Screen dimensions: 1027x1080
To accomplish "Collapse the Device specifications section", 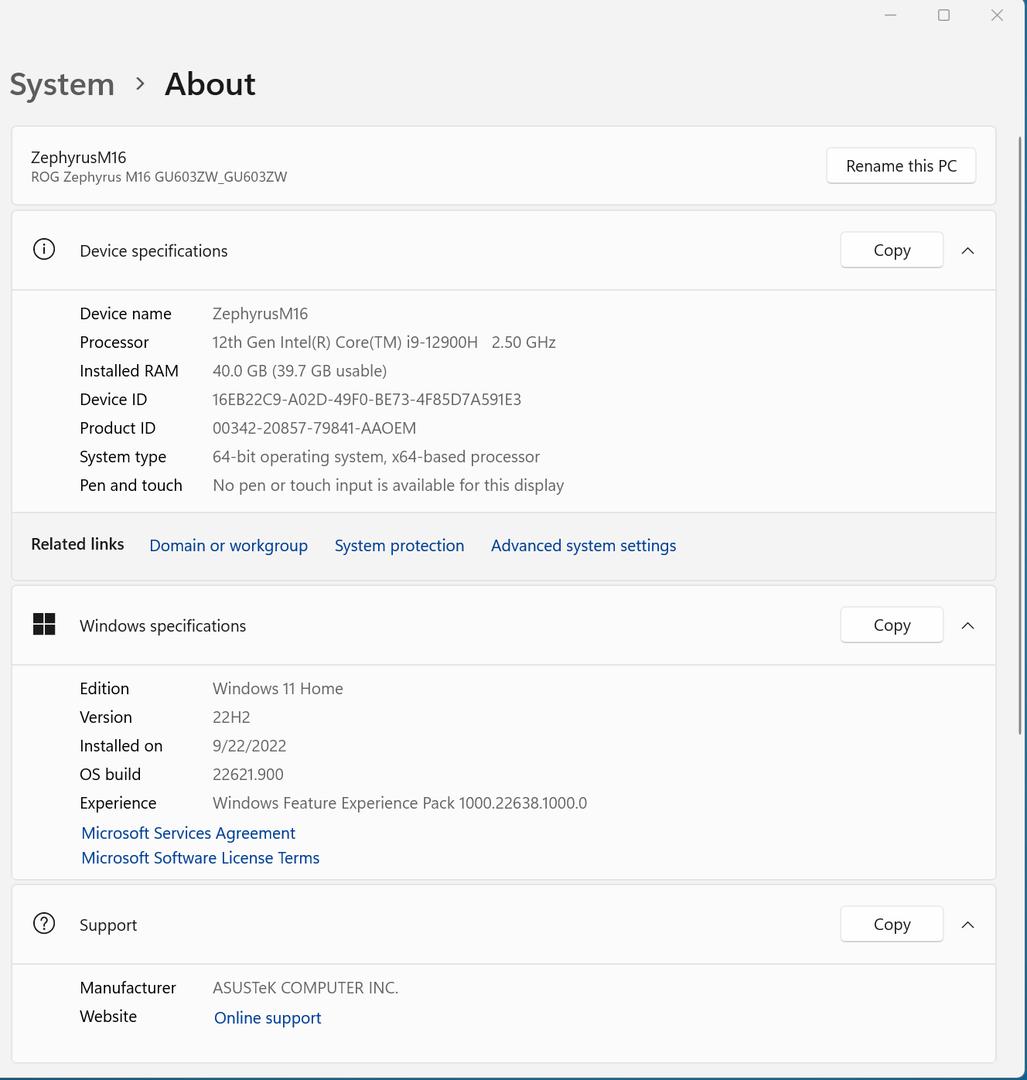I will (x=968, y=251).
